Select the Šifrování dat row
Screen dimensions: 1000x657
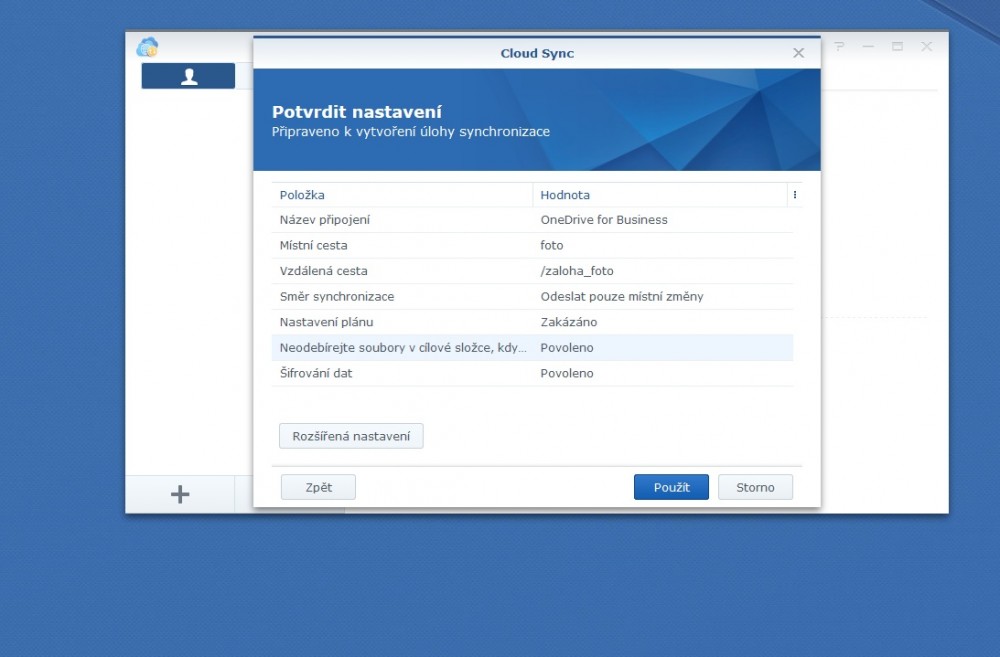click(x=532, y=373)
